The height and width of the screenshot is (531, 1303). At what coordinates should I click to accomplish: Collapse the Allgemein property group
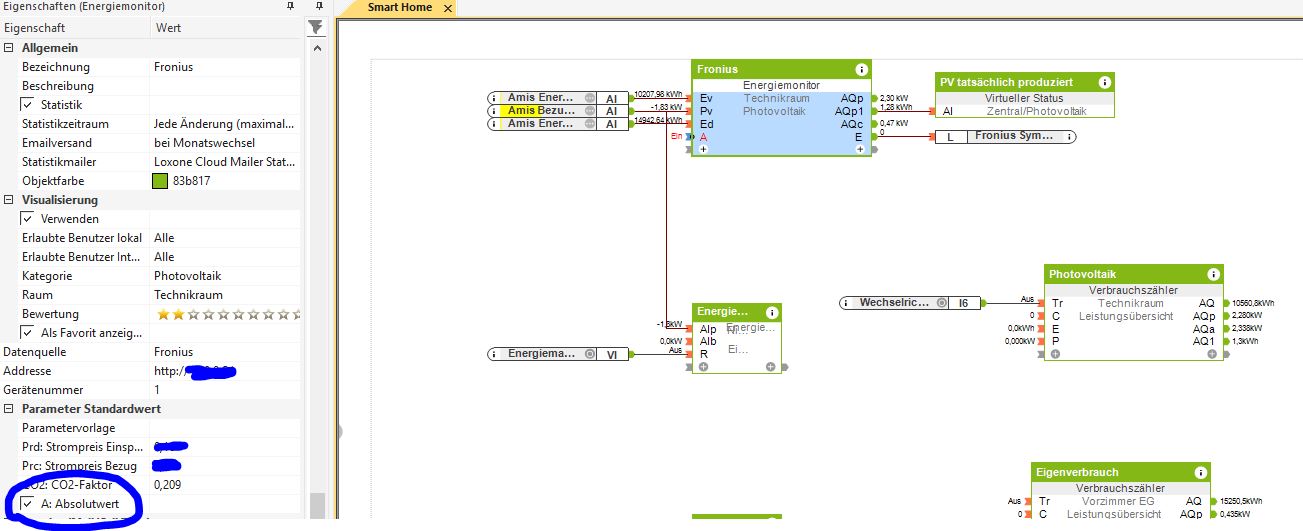coord(9,48)
